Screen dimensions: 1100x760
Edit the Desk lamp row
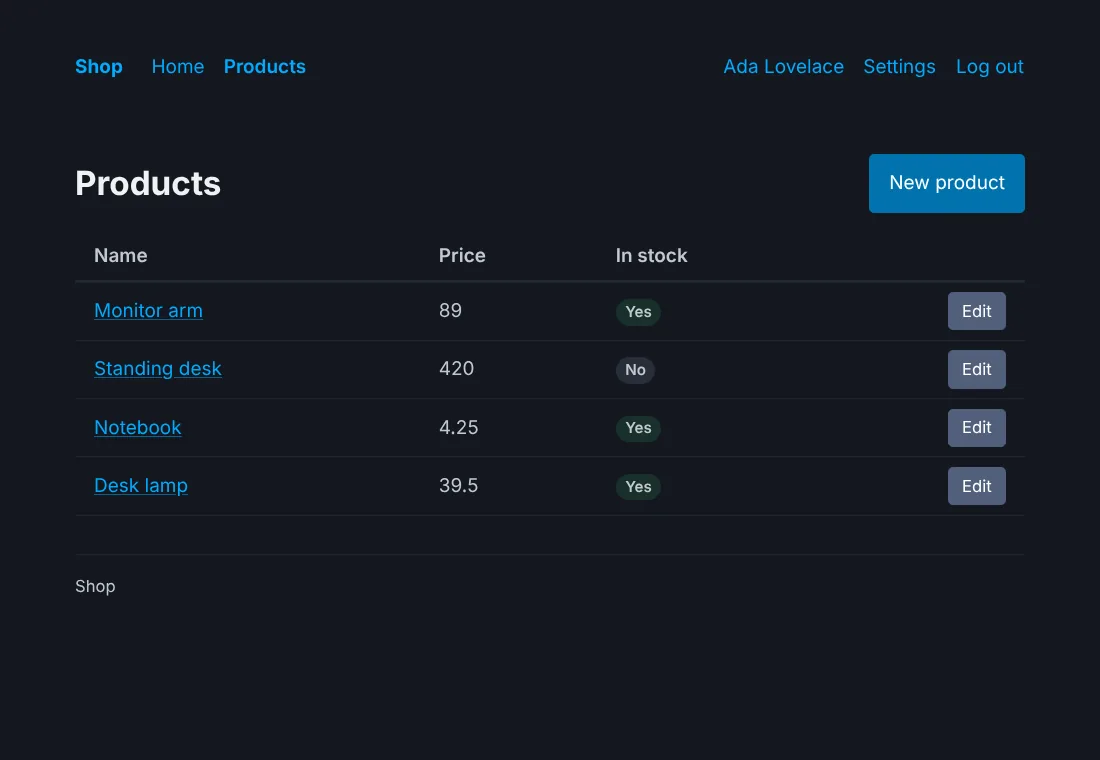(977, 486)
